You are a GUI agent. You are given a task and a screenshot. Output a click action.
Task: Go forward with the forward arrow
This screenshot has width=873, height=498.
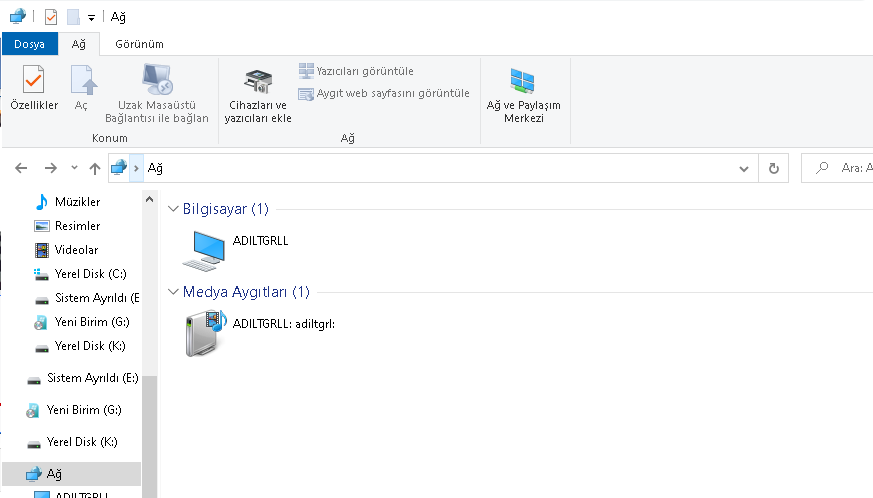coord(51,168)
